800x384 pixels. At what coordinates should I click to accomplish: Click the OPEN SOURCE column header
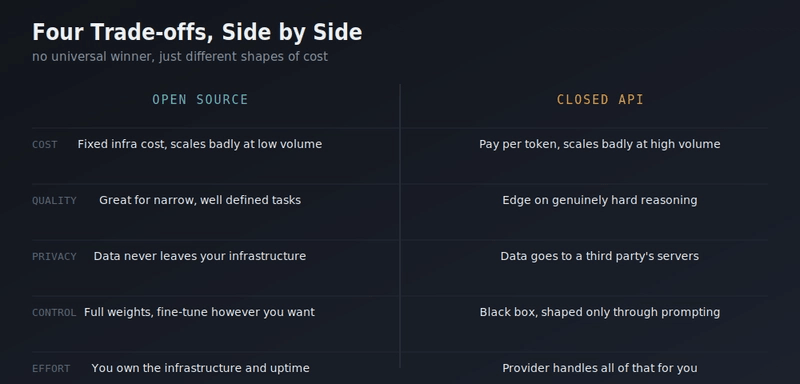[200, 99]
